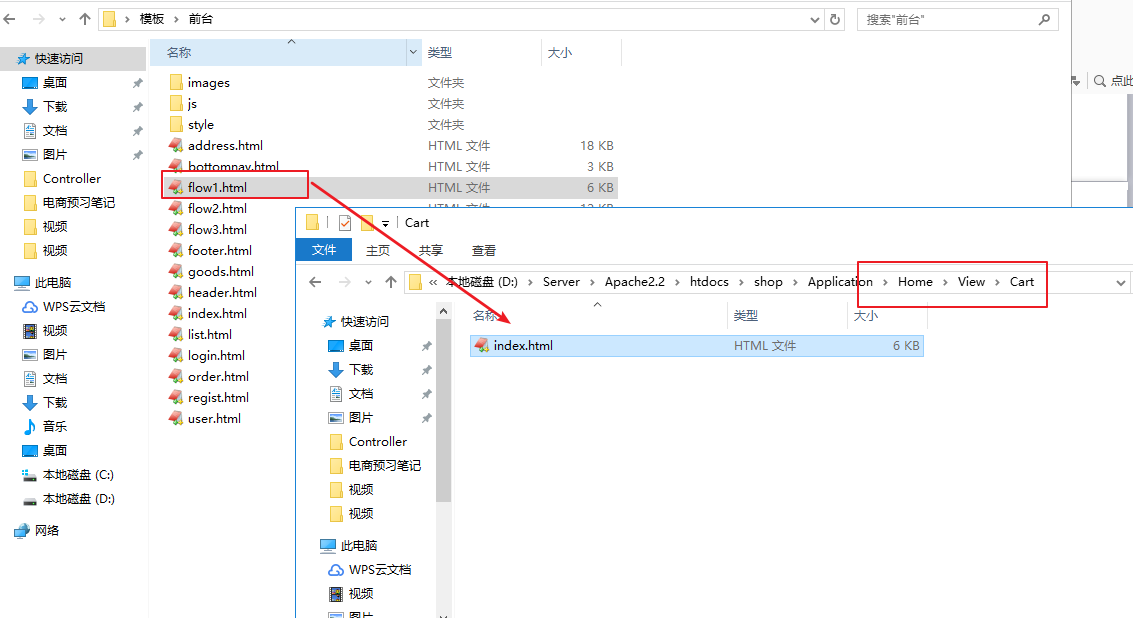Click the htdocs breadcrumb in the path
The height and width of the screenshot is (618, 1133).
pos(710,282)
